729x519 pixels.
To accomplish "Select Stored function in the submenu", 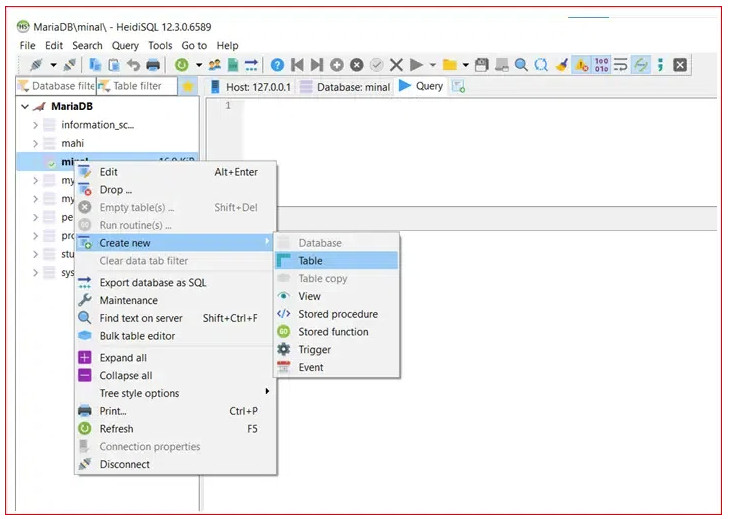I will [x=337, y=332].
